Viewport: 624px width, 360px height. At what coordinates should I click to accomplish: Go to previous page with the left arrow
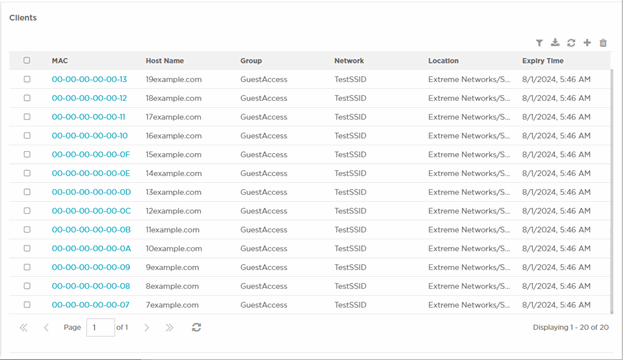click(x=46, y=328)
